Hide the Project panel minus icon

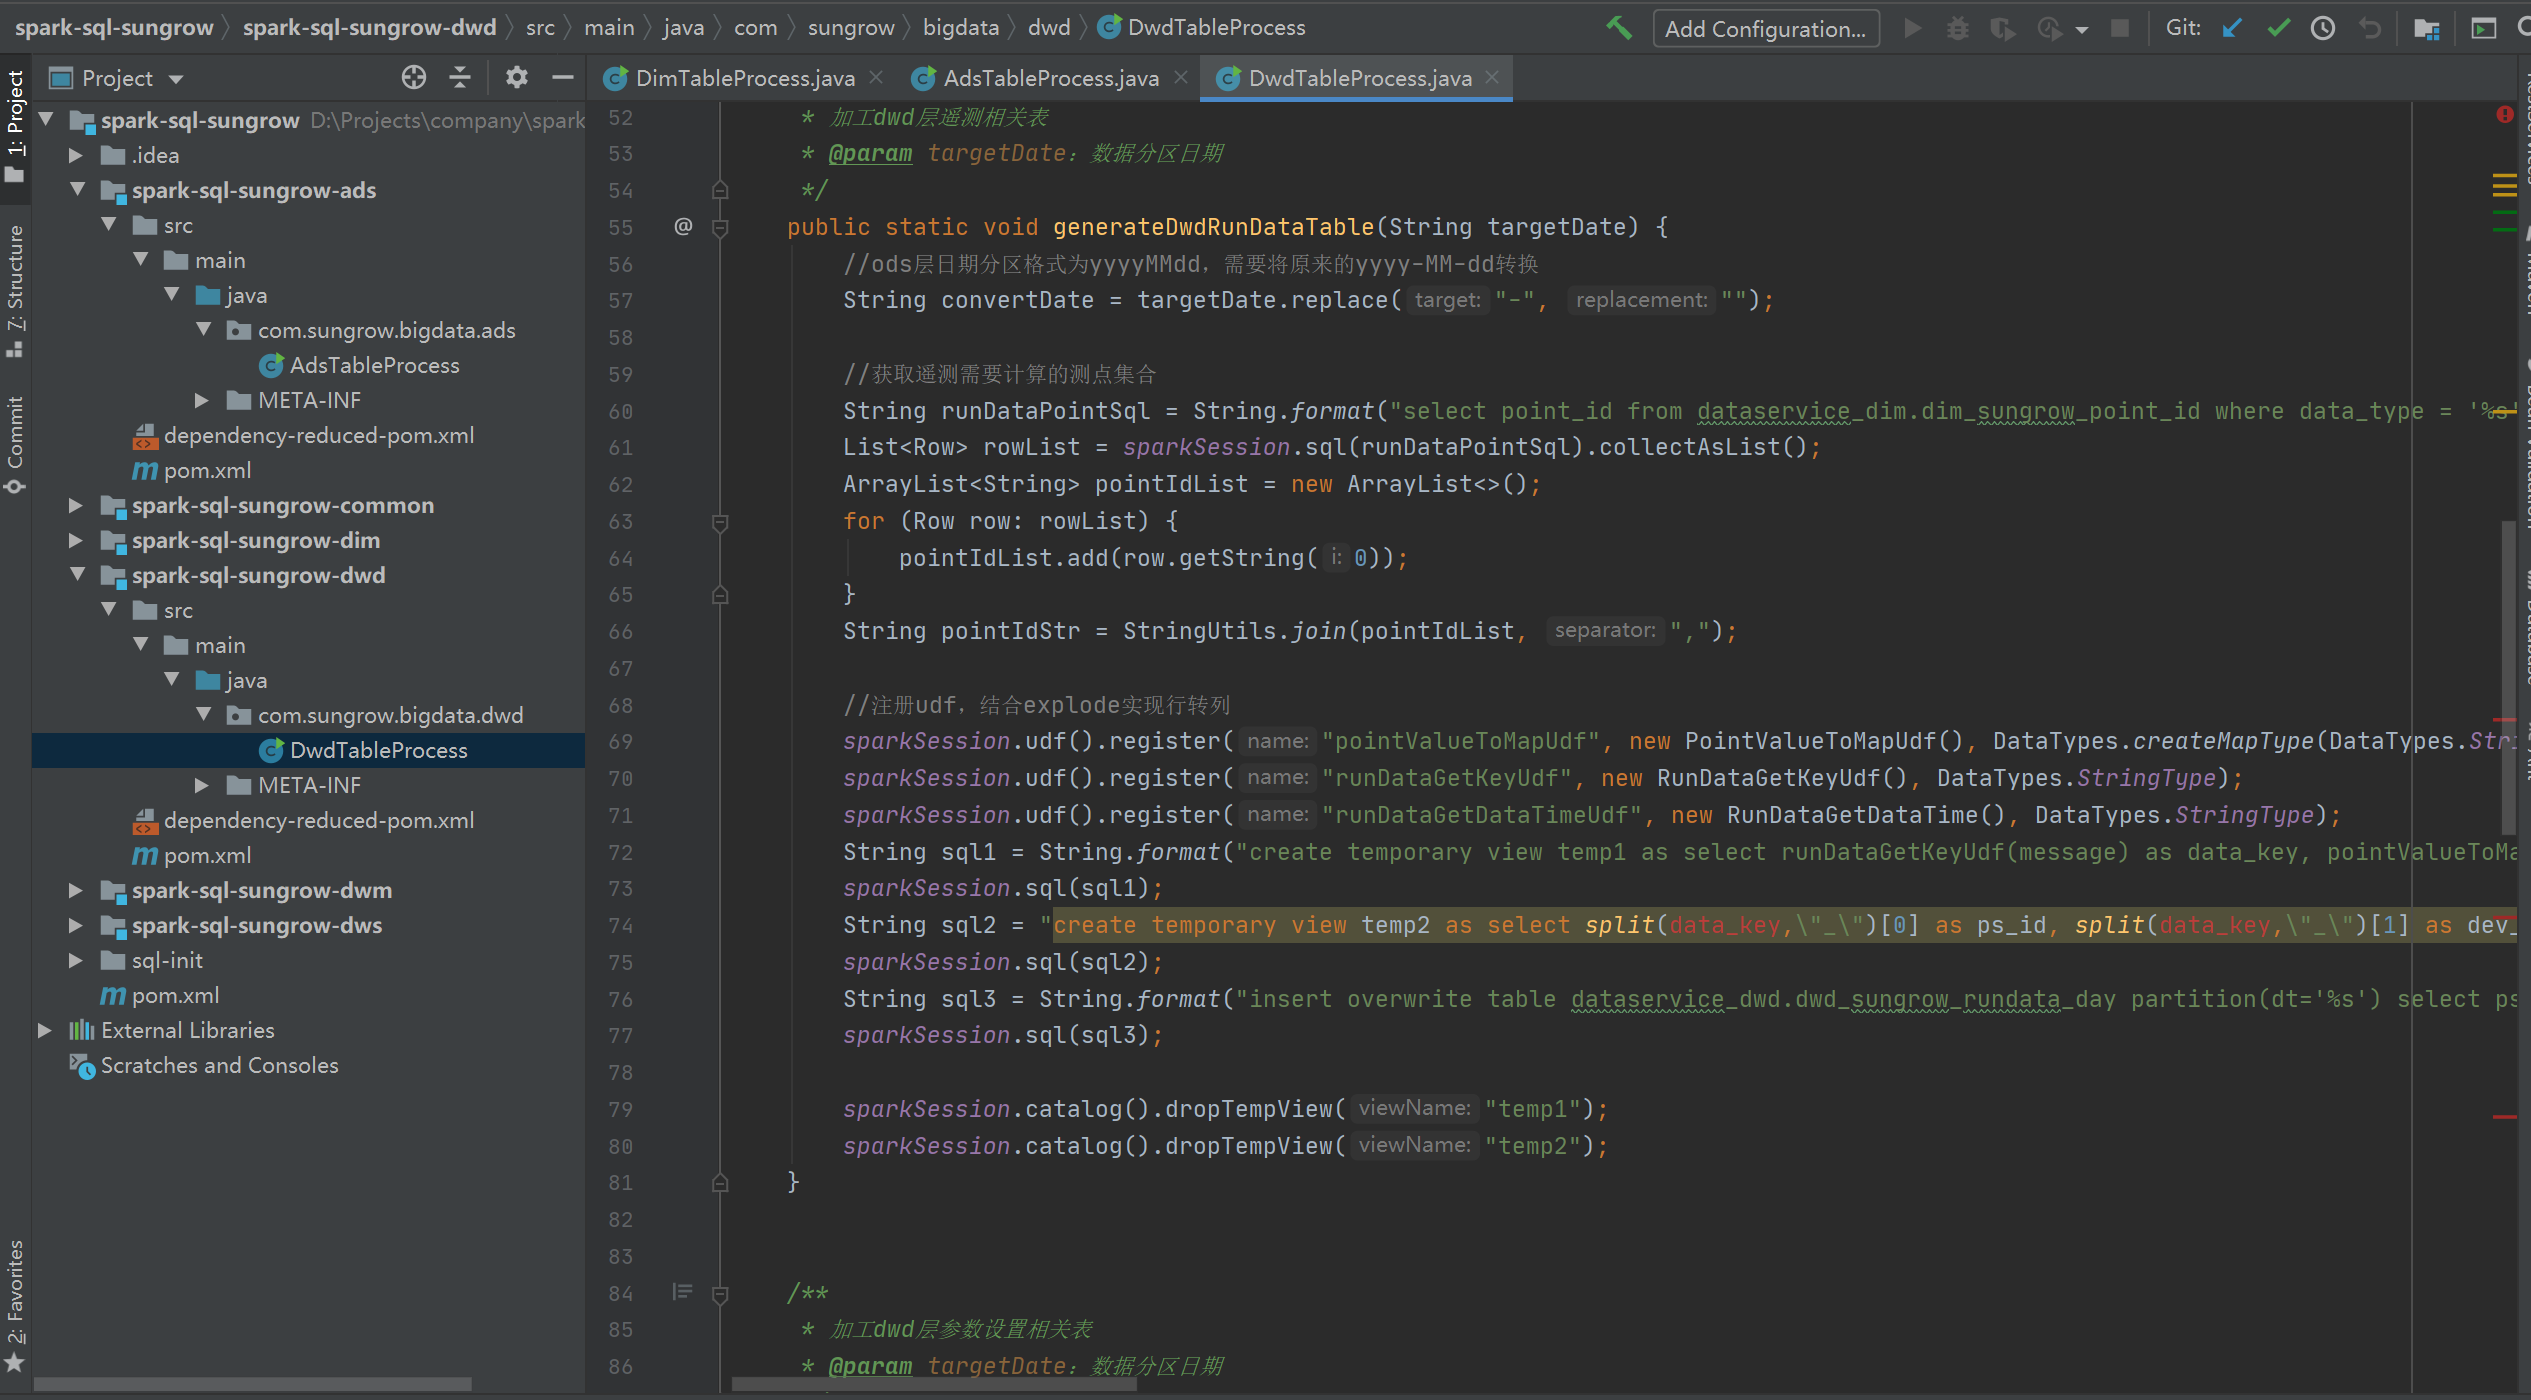[x=563, y=77]
